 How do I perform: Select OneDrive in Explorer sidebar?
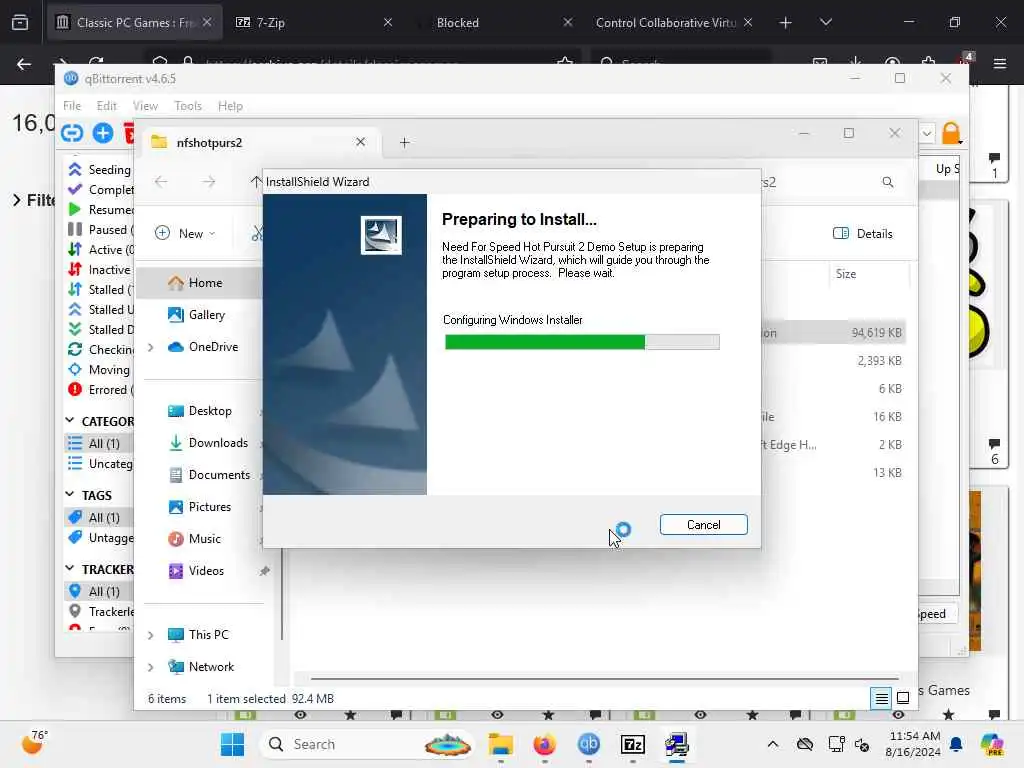213,347
